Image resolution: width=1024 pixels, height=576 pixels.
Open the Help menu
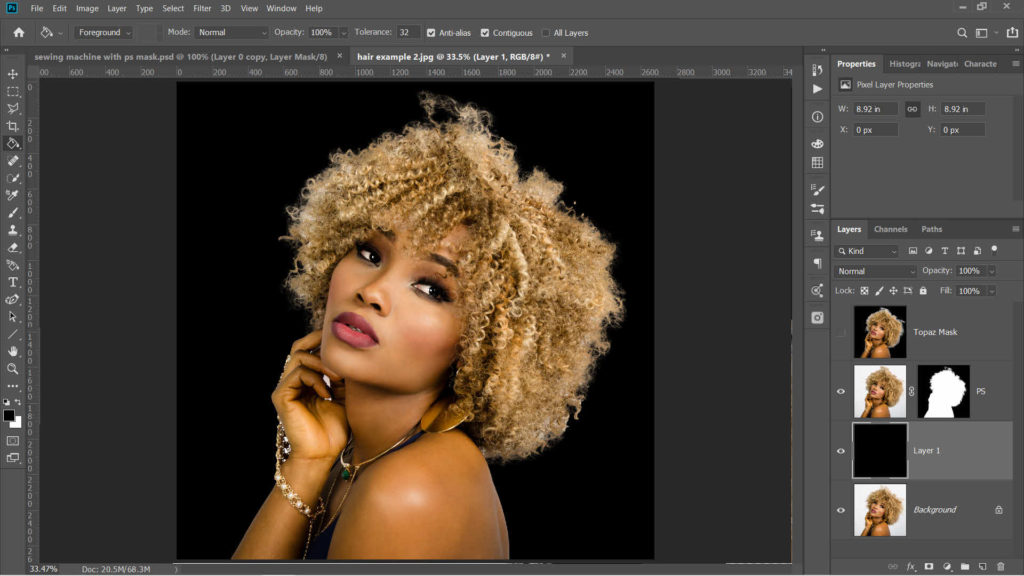click(x=313, y=8)
